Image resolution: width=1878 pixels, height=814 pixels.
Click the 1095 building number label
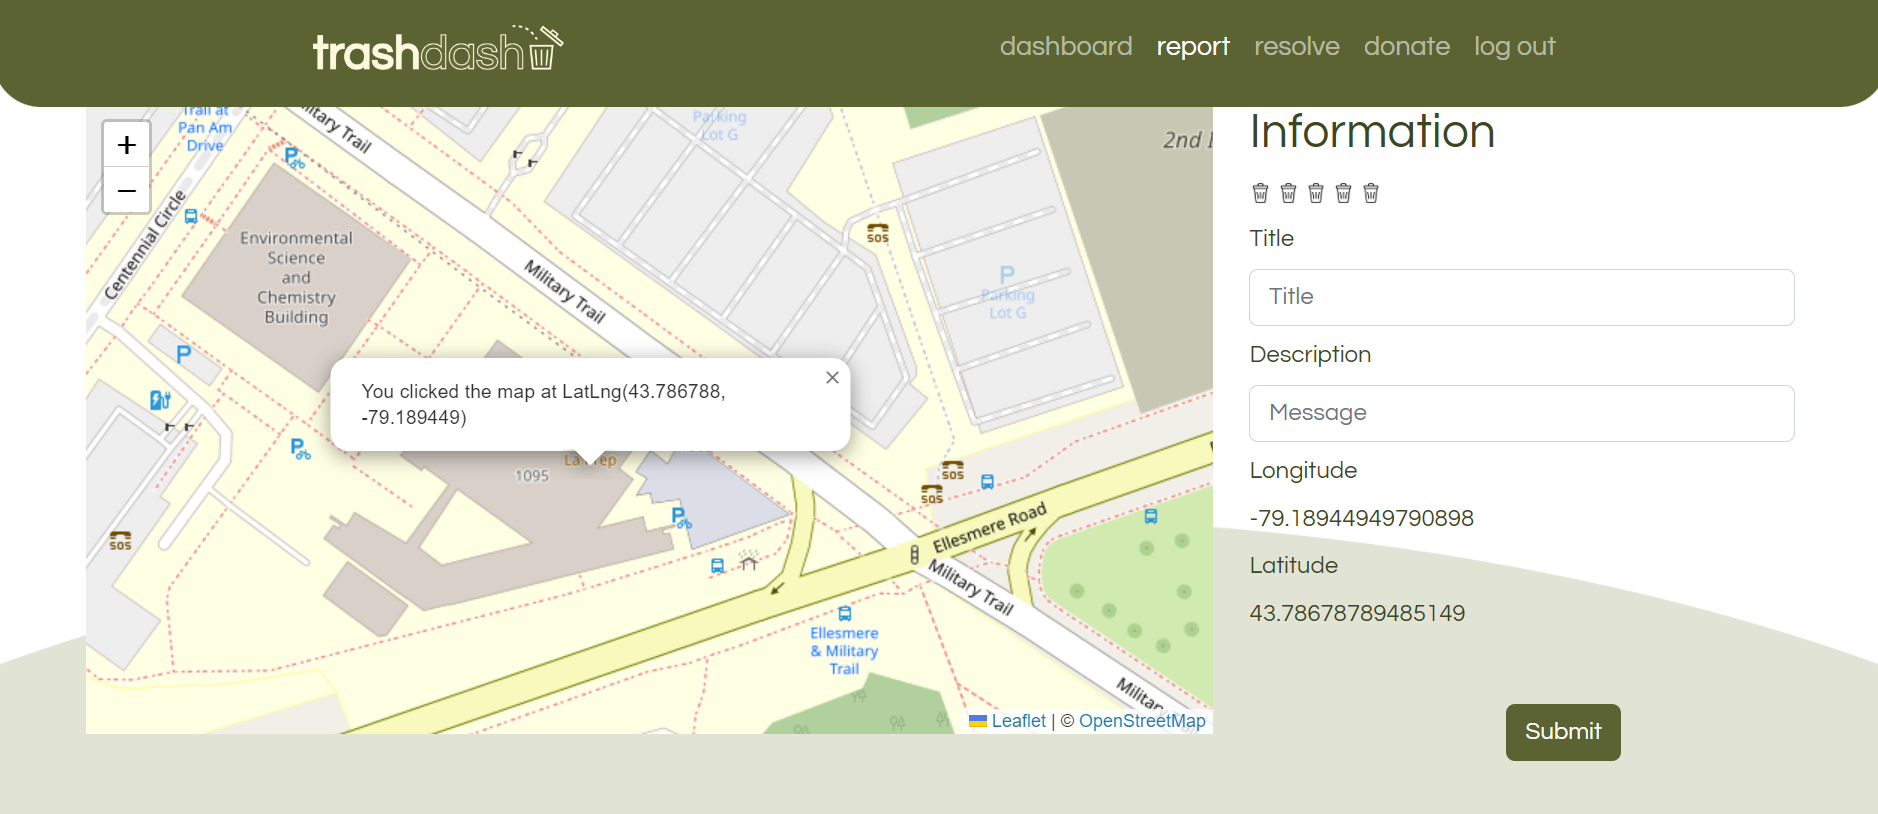tap(532, 476)
